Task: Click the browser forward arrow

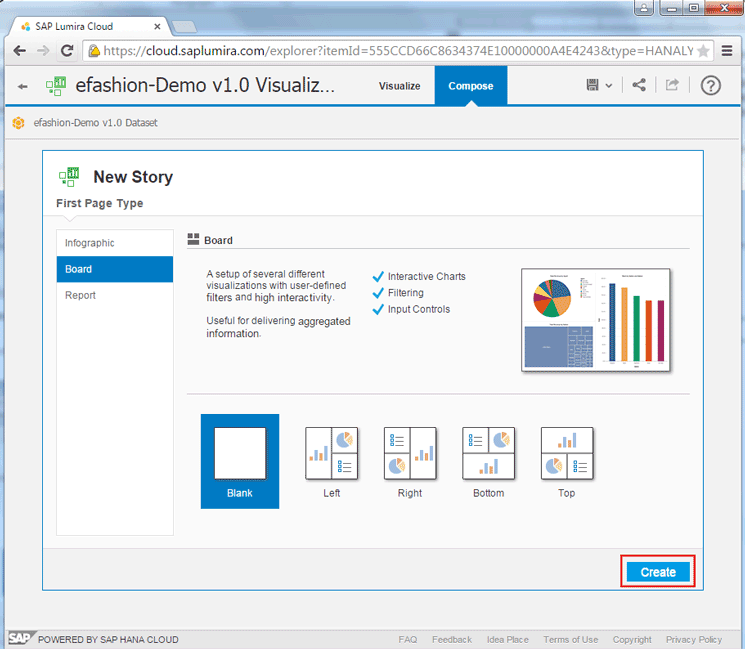Action: (43, 50)
